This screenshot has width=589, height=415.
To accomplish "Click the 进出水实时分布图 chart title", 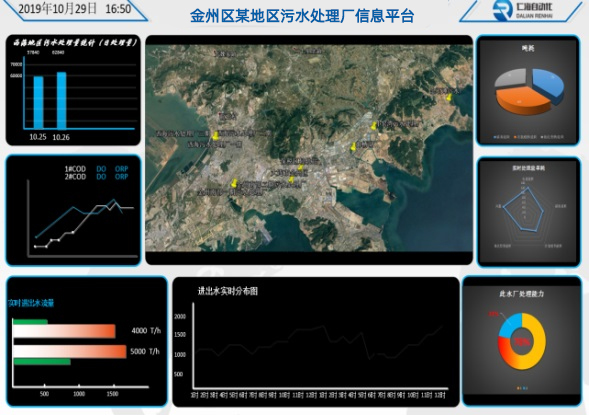I will (228, 291).
